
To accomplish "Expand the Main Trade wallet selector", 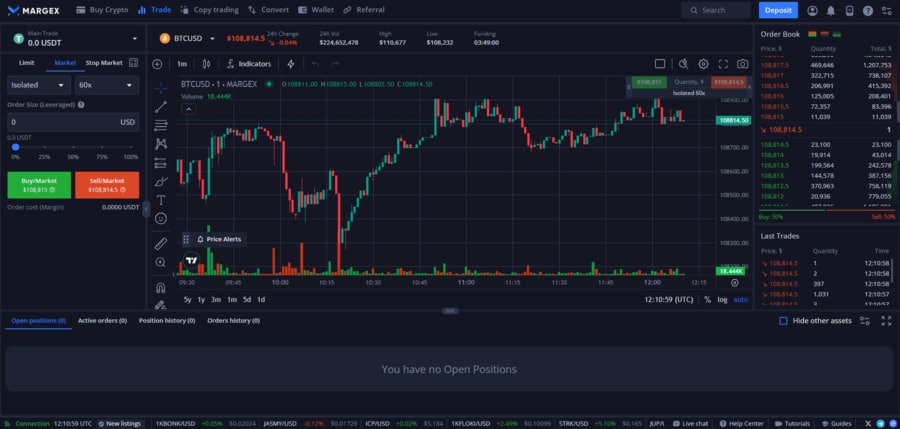I will pos(134,38).
